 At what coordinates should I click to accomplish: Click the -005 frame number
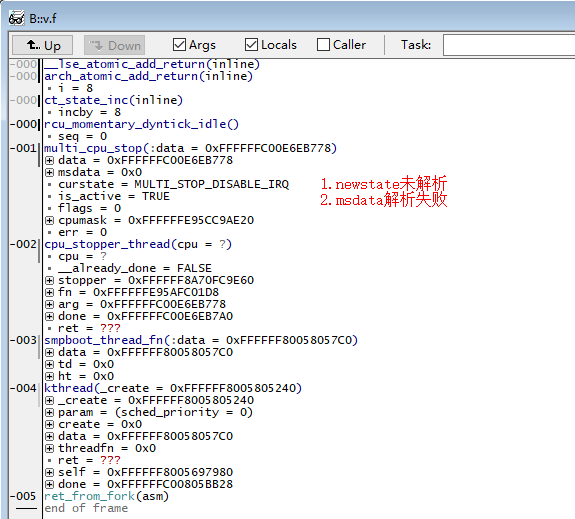tap(23, 496)
